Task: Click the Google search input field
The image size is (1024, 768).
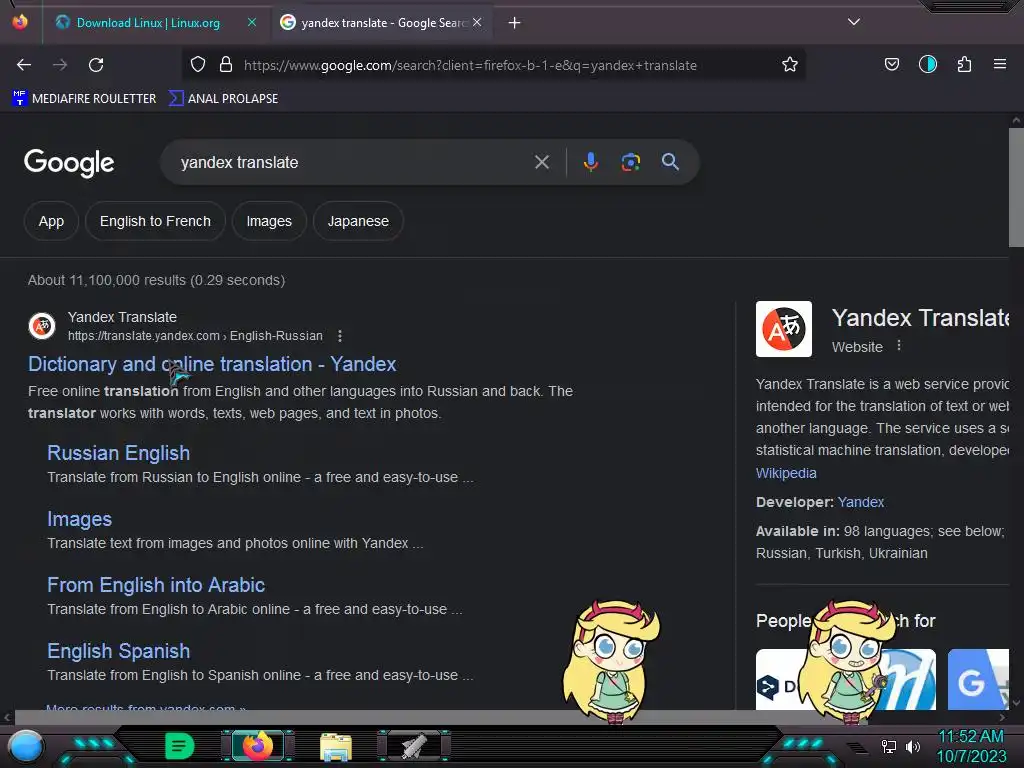Action: [x=353, y=162]
